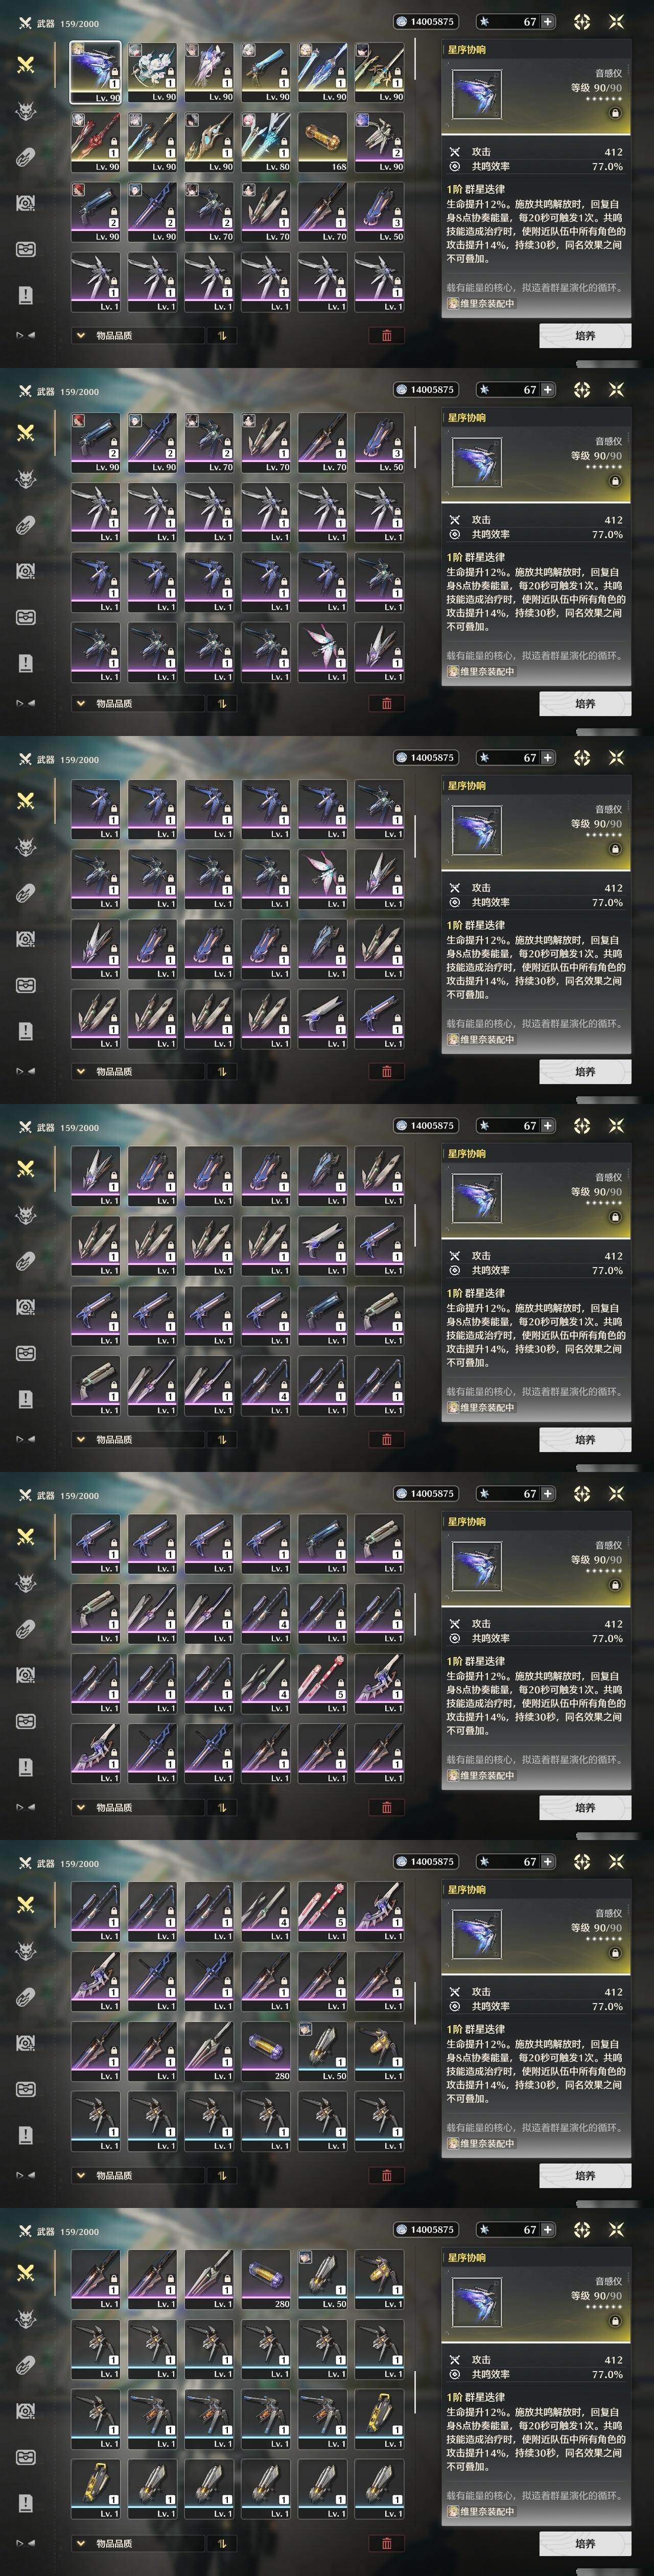Image resolution: width=654 pixels, height=2576 pixels.
Task: Toggle the sort order arrows beside 物品品质
Action: (222, 335)
